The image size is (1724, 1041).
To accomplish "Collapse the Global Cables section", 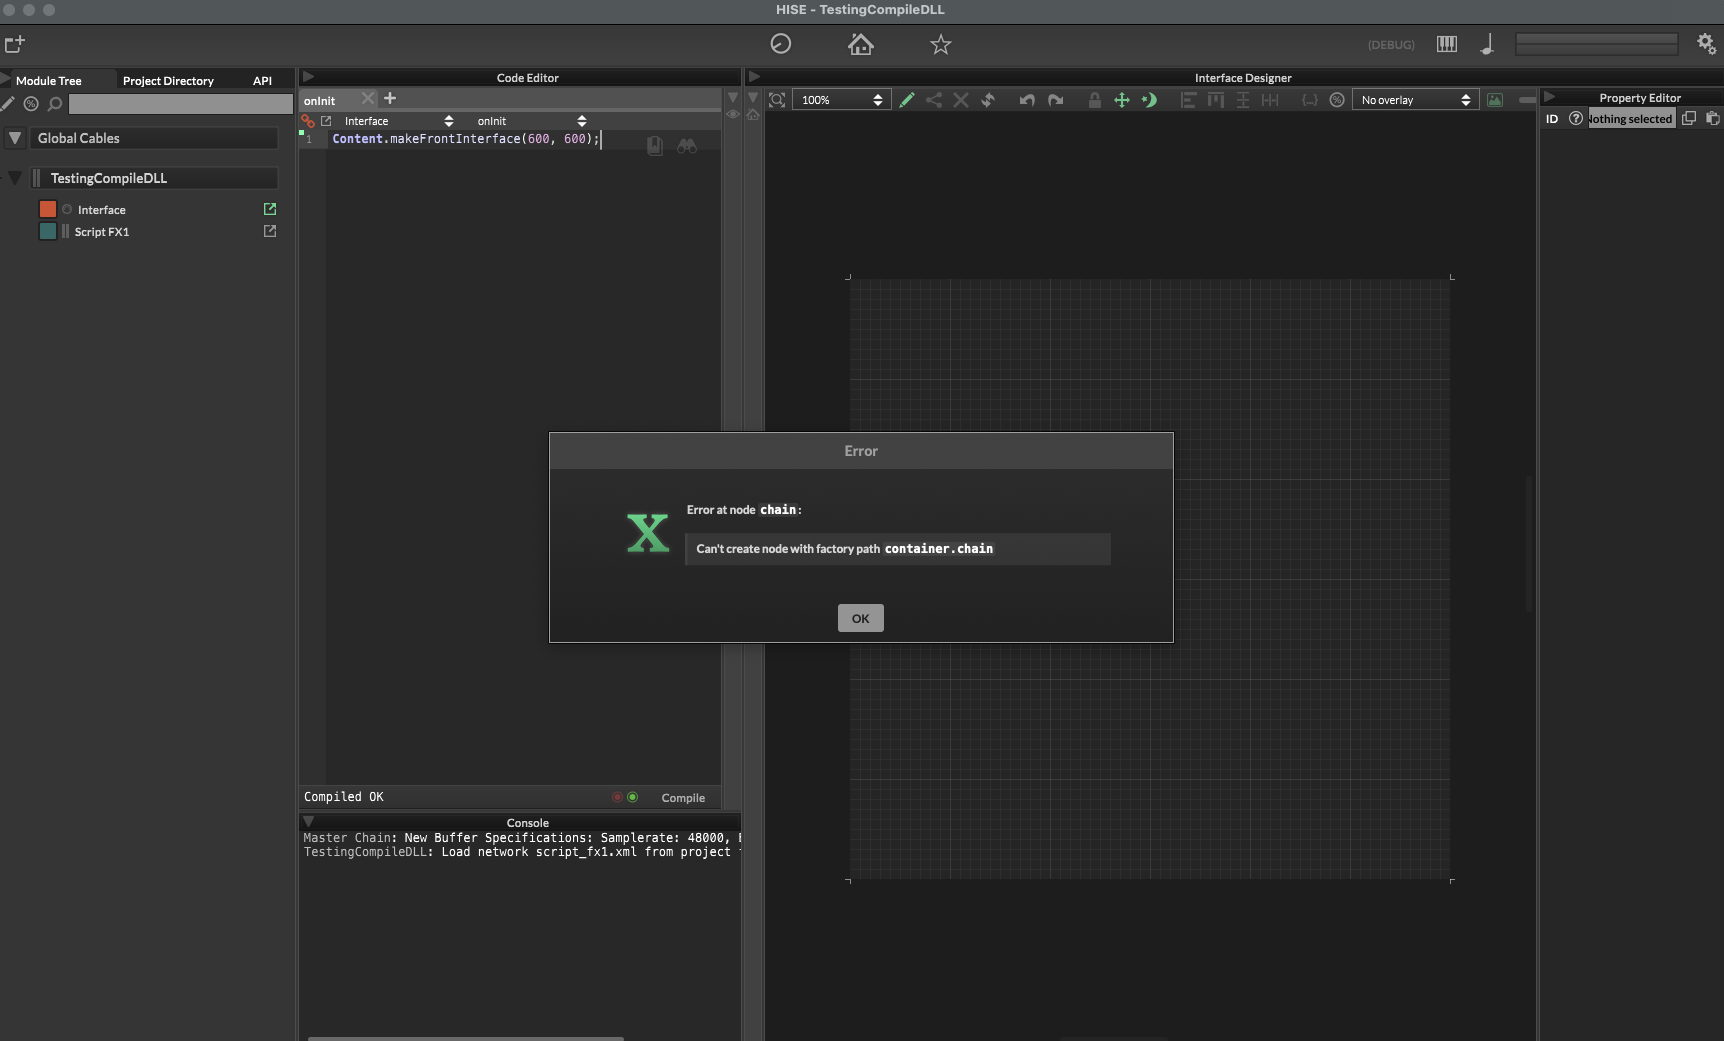I will pyautogui.click(x=15, y=138).
